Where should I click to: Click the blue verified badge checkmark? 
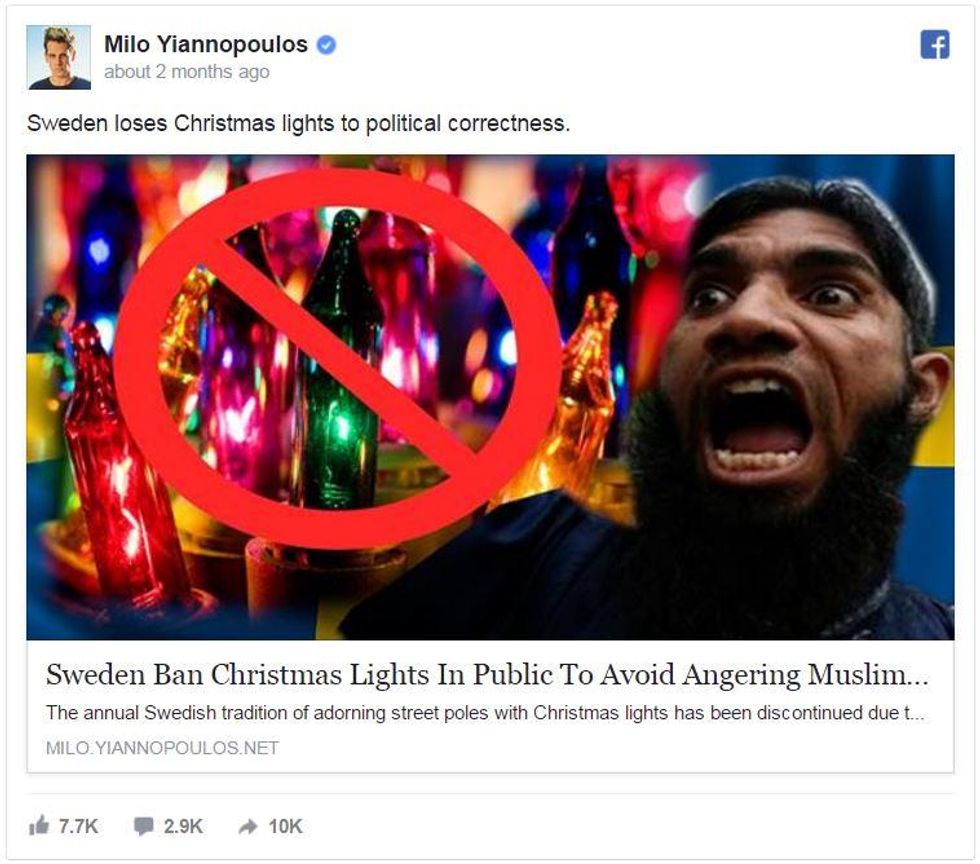326,45
